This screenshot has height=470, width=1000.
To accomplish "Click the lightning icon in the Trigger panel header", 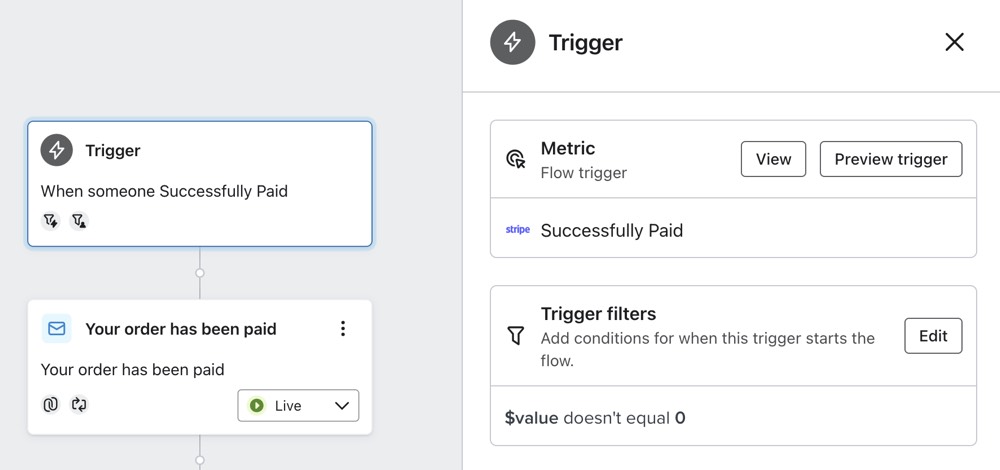I will [512, 43].
